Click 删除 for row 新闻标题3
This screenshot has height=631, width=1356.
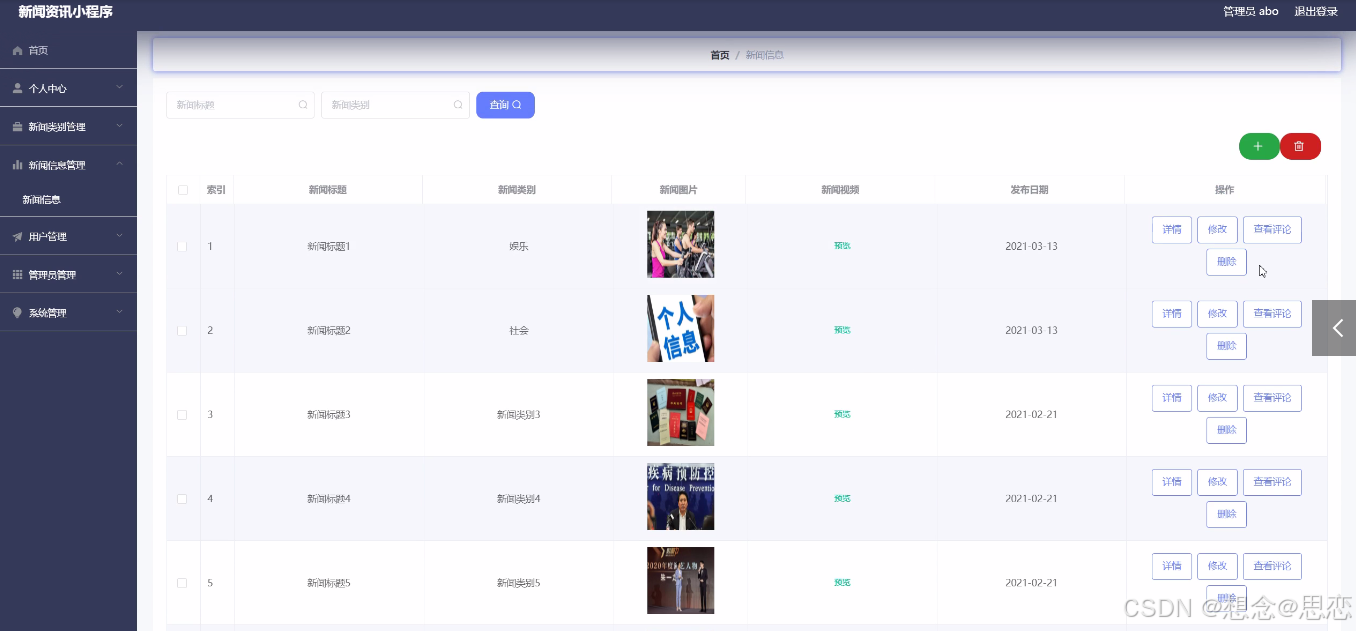pyautogui.click(x=1226, y=430)
